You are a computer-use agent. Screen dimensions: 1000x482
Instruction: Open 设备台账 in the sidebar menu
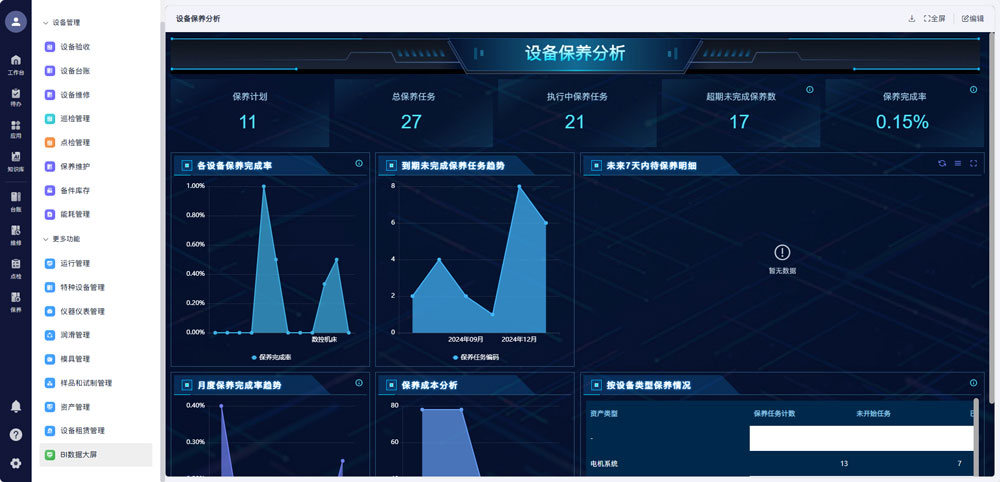(x=75, y=71)
